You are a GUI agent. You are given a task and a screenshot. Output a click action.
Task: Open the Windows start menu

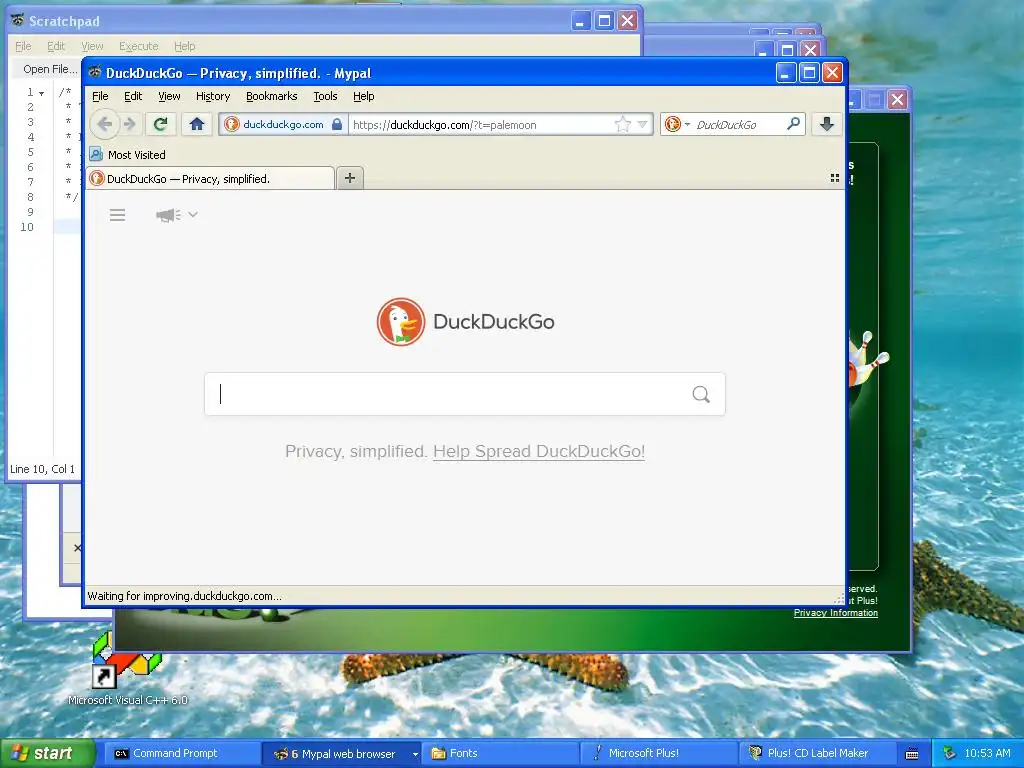[48, 753]
